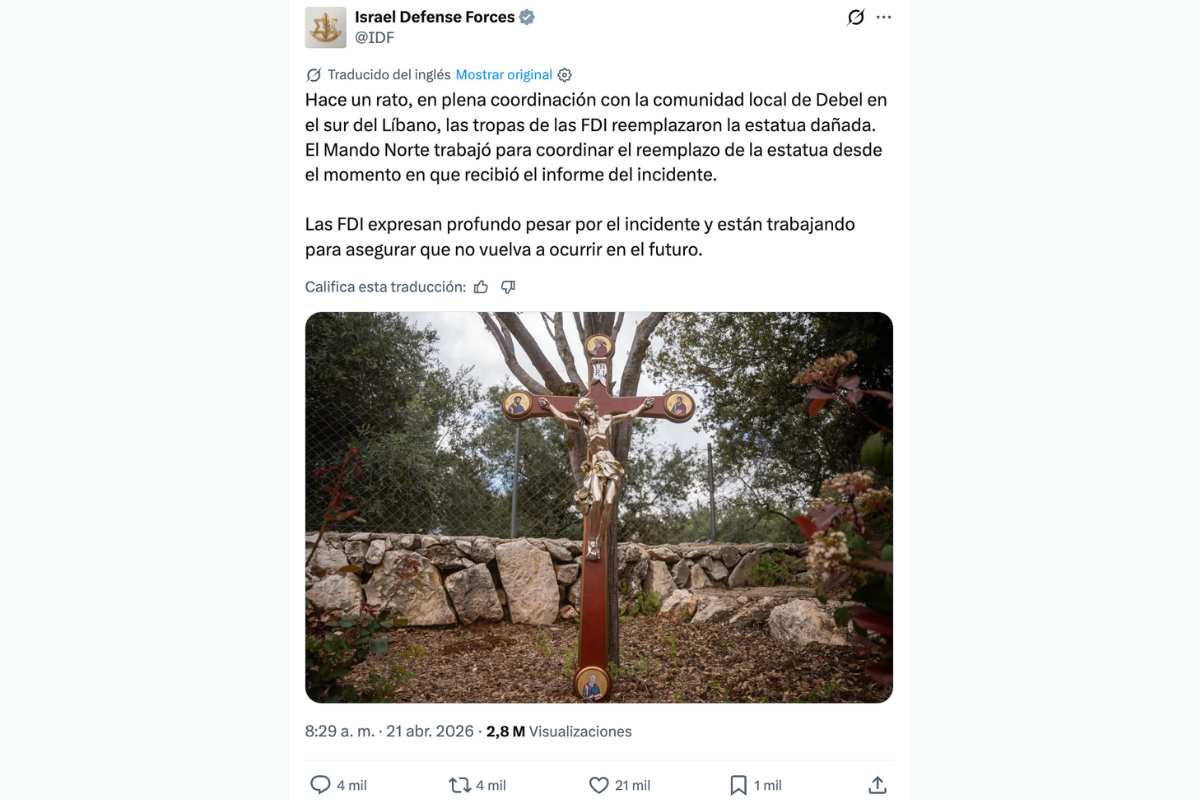Open the post options with the three-dot menu
The width and height of the screenshot is (1200, 800).
883,16
